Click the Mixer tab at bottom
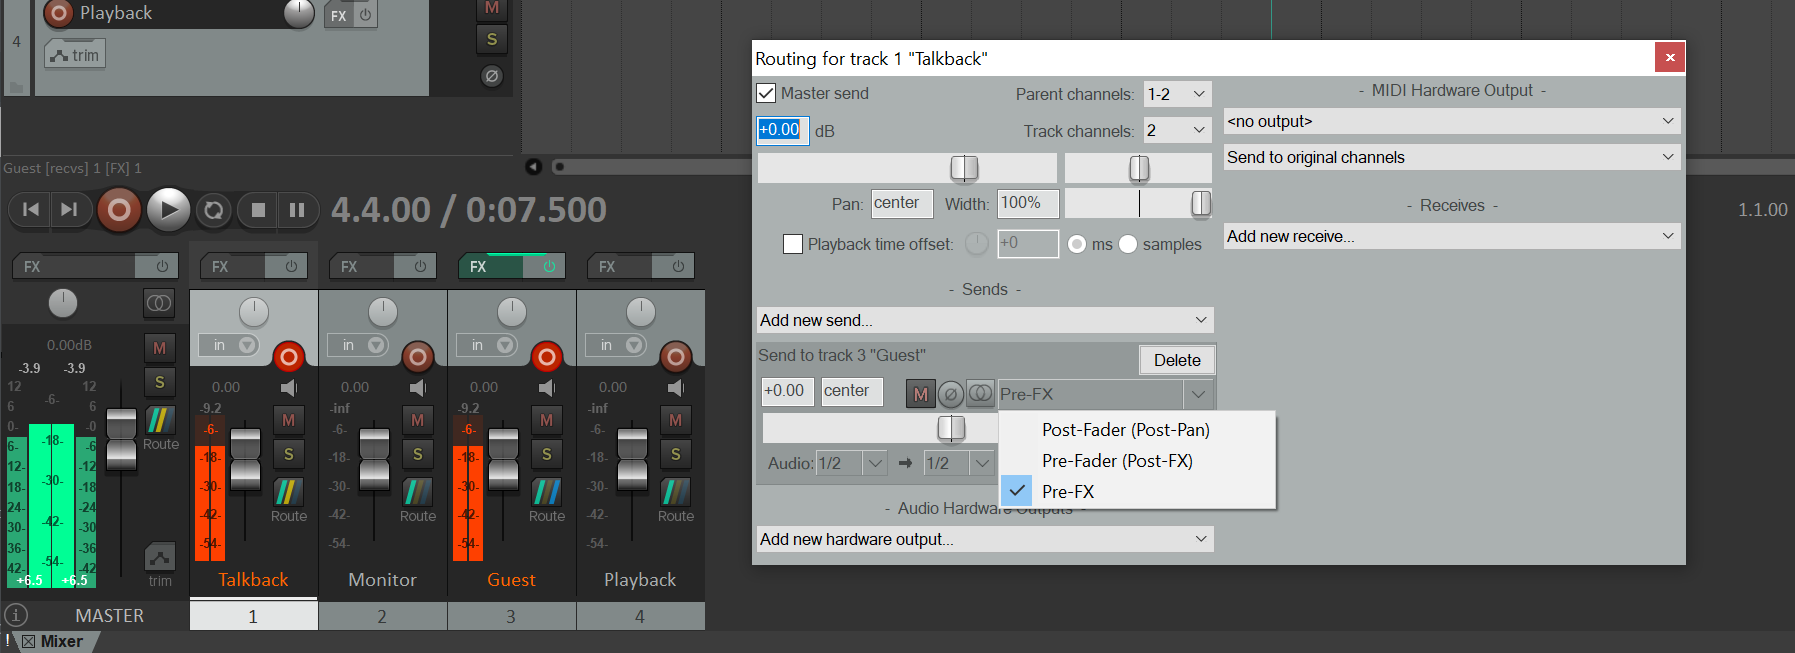The image size is (1795, 653). click(x=61, y=641)
